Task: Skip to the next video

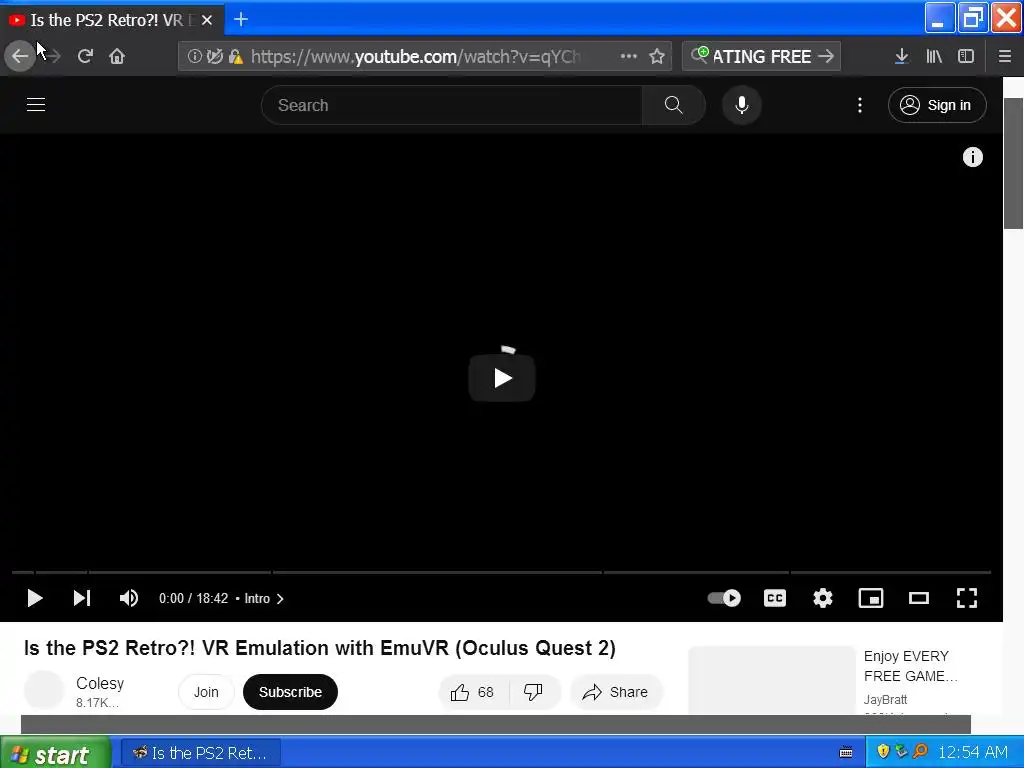Action: tap(82, 598)
